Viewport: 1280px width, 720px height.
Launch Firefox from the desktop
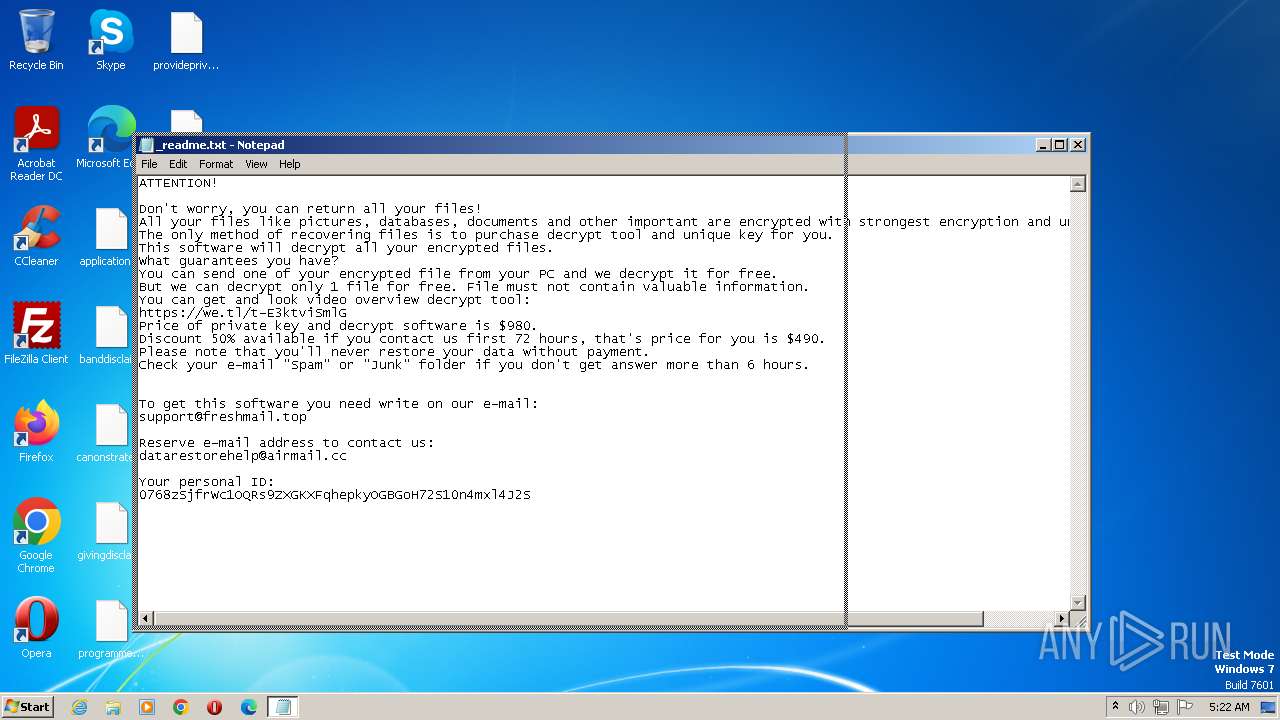pos(36,432)
